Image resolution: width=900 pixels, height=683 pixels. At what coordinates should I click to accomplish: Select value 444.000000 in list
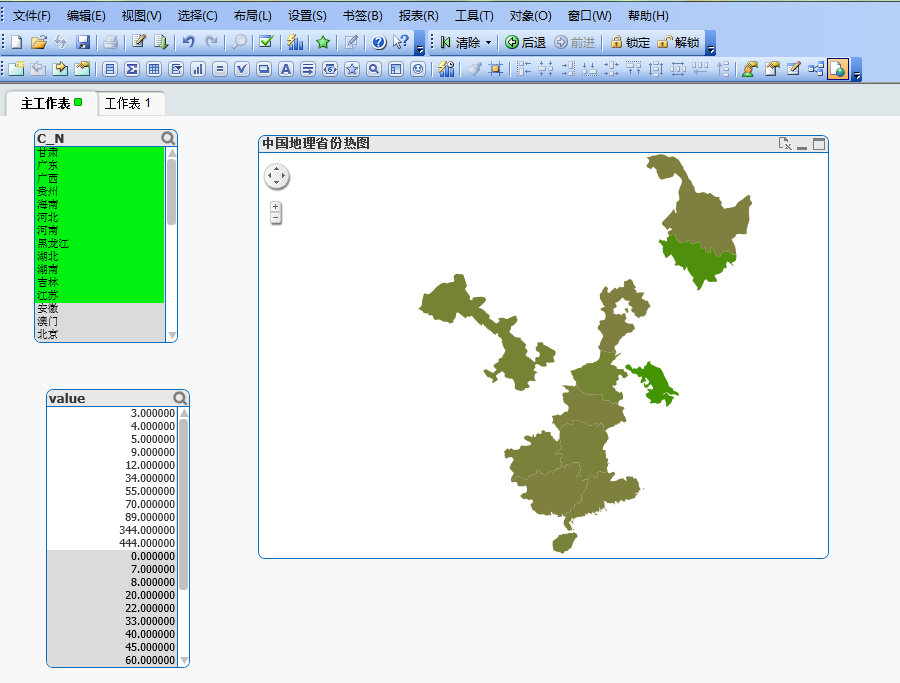tap(112, 543)
